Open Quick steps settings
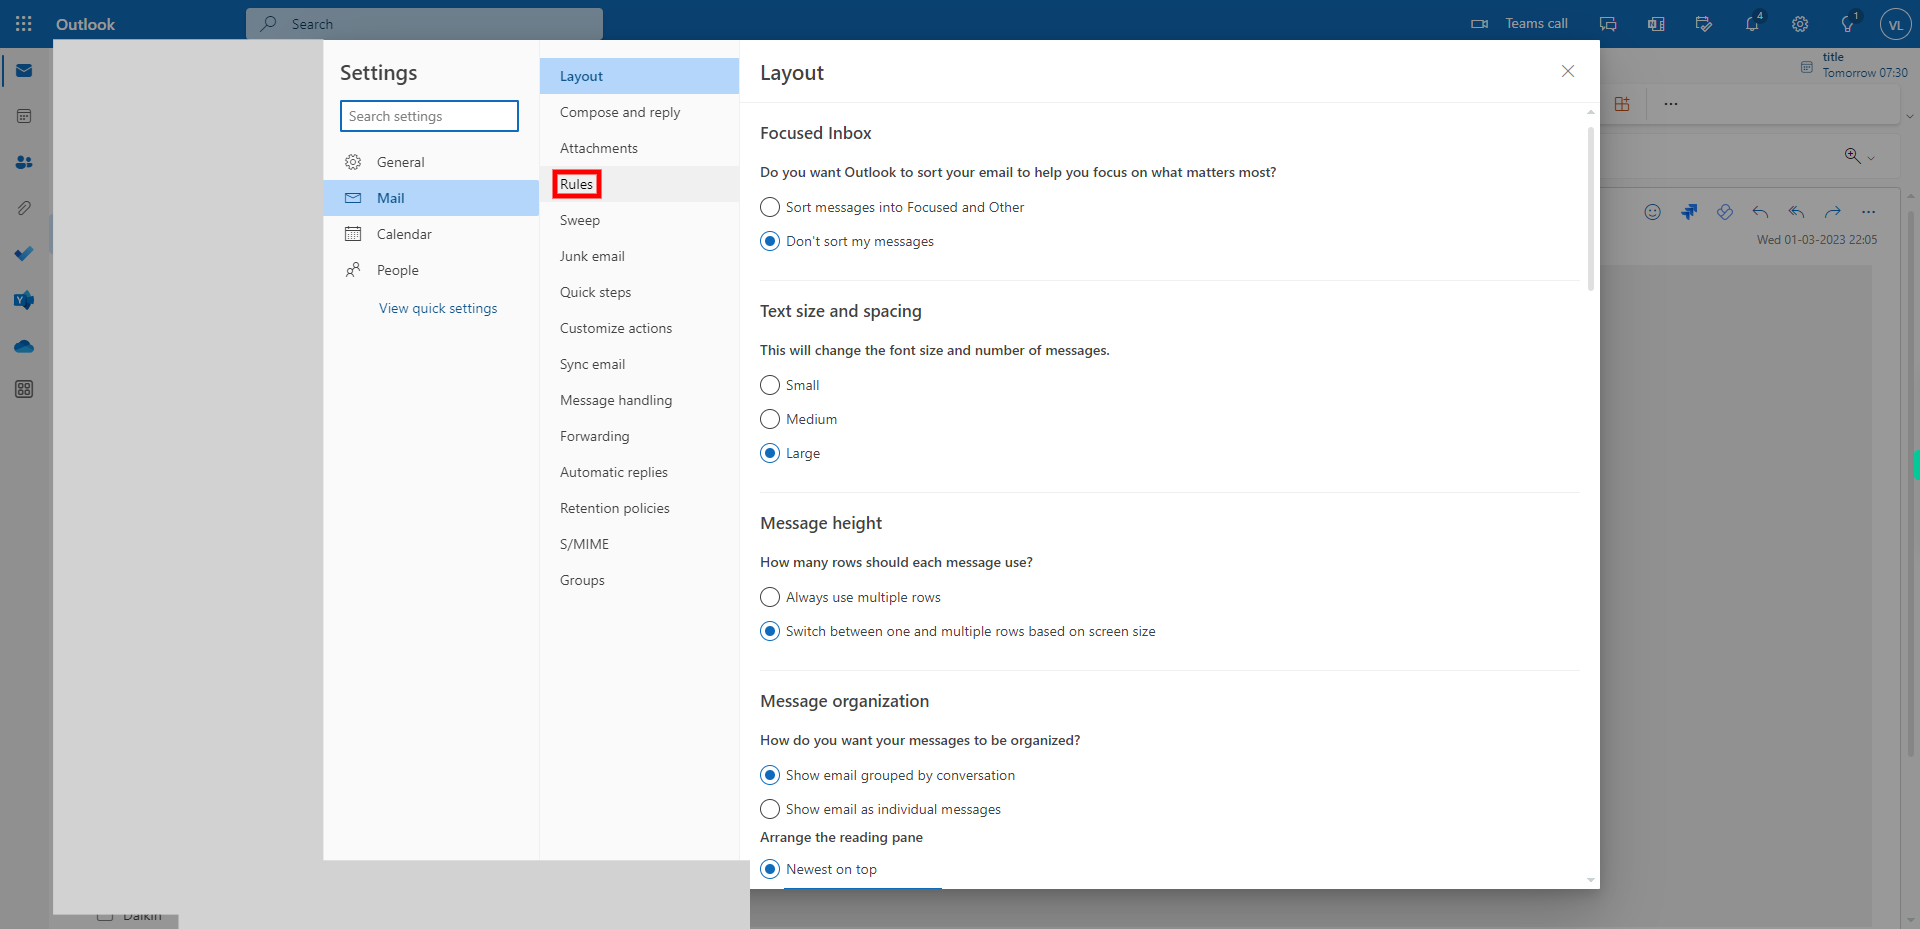The height and width of the screenshot is (929, 1920). point(639,292)
